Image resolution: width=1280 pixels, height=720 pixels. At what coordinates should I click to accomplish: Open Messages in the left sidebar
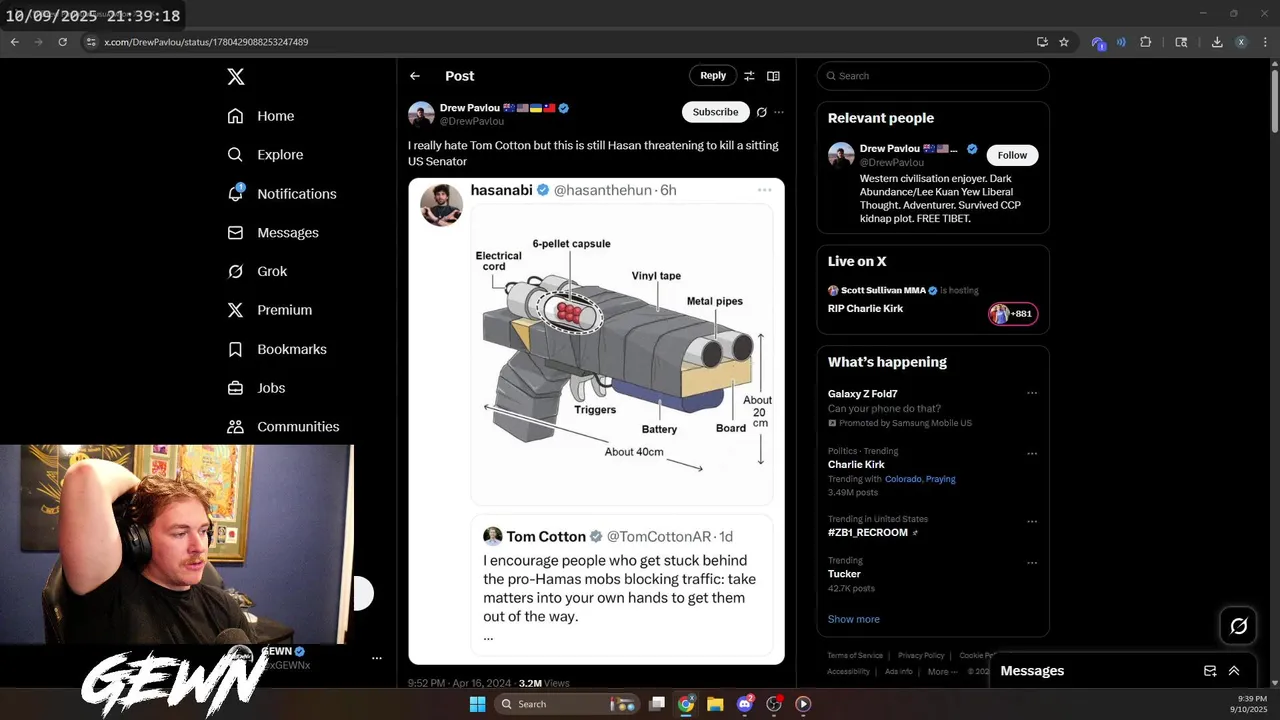[273, 233]
